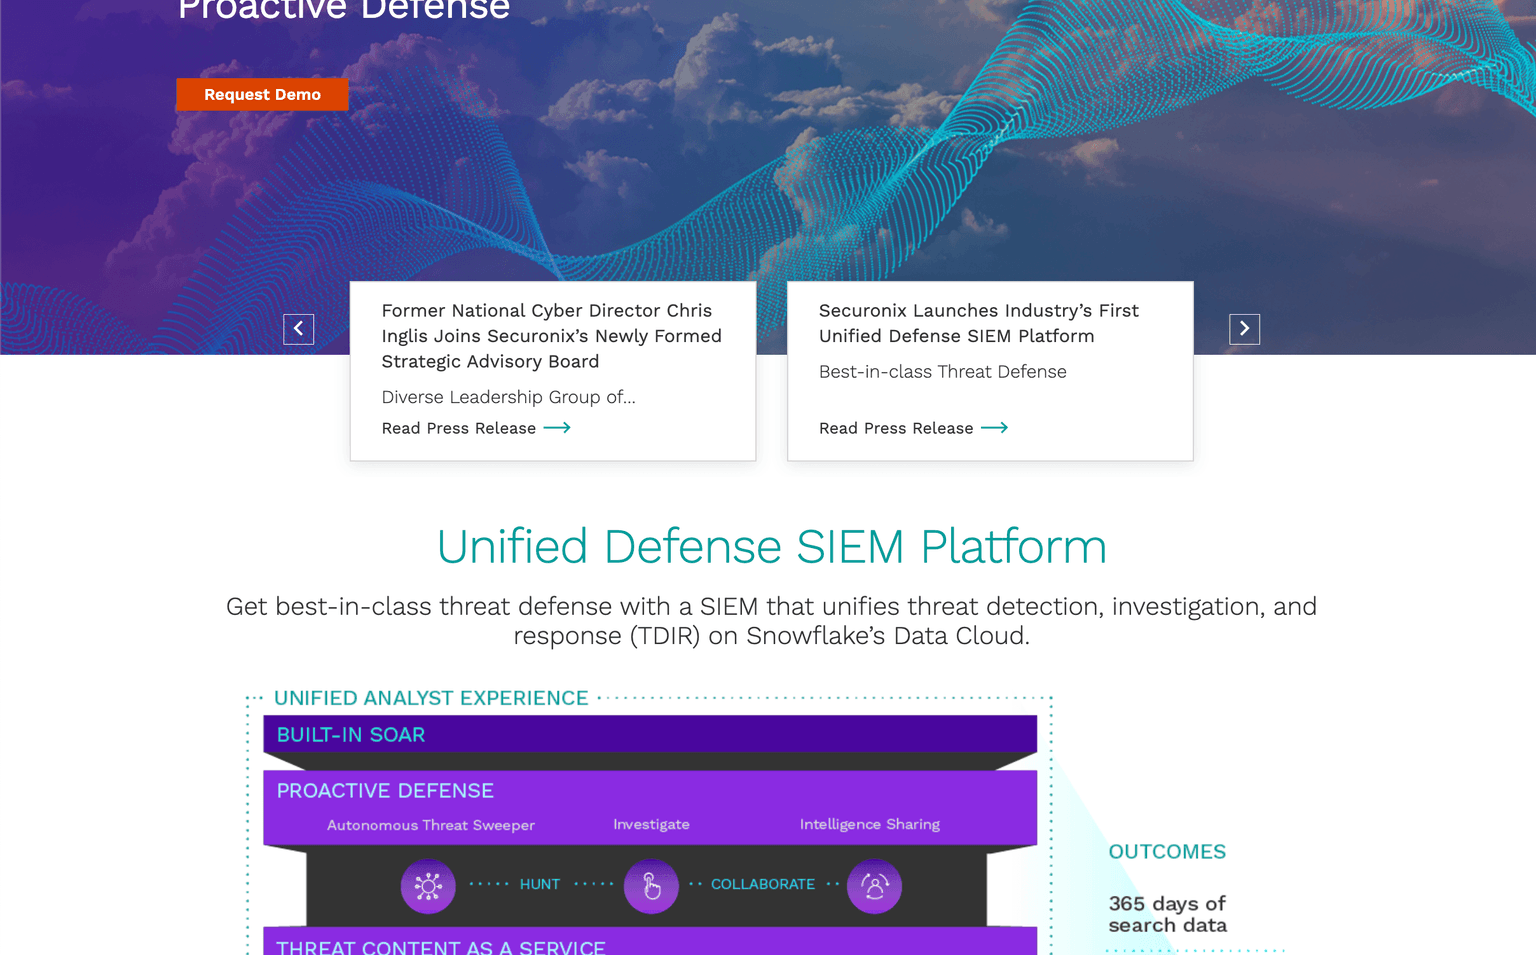
Task: Click Best-in-class Threat Defense text
Action: coord(942,372)
